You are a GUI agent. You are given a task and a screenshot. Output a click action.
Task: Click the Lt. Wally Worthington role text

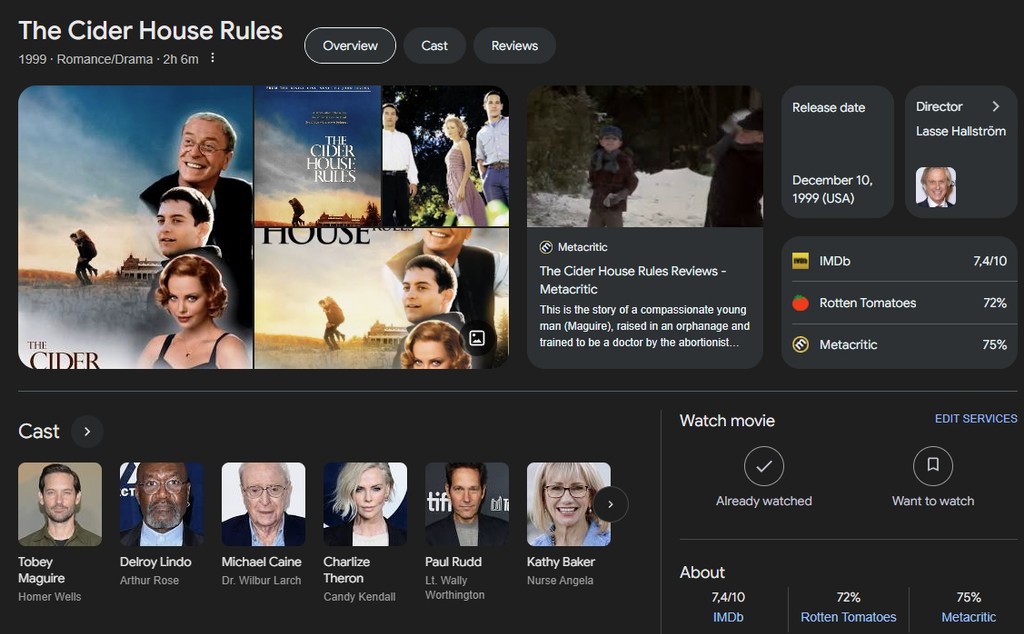[455, 588]
